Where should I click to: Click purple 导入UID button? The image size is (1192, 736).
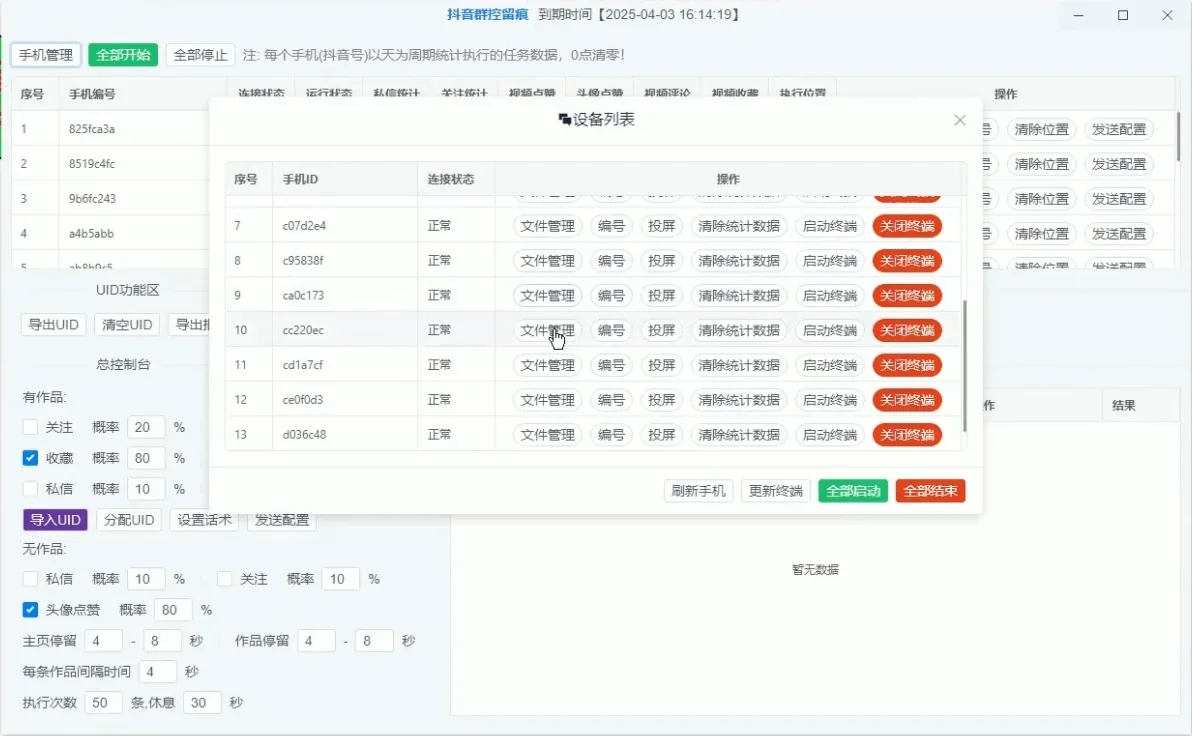click(55, 520)
